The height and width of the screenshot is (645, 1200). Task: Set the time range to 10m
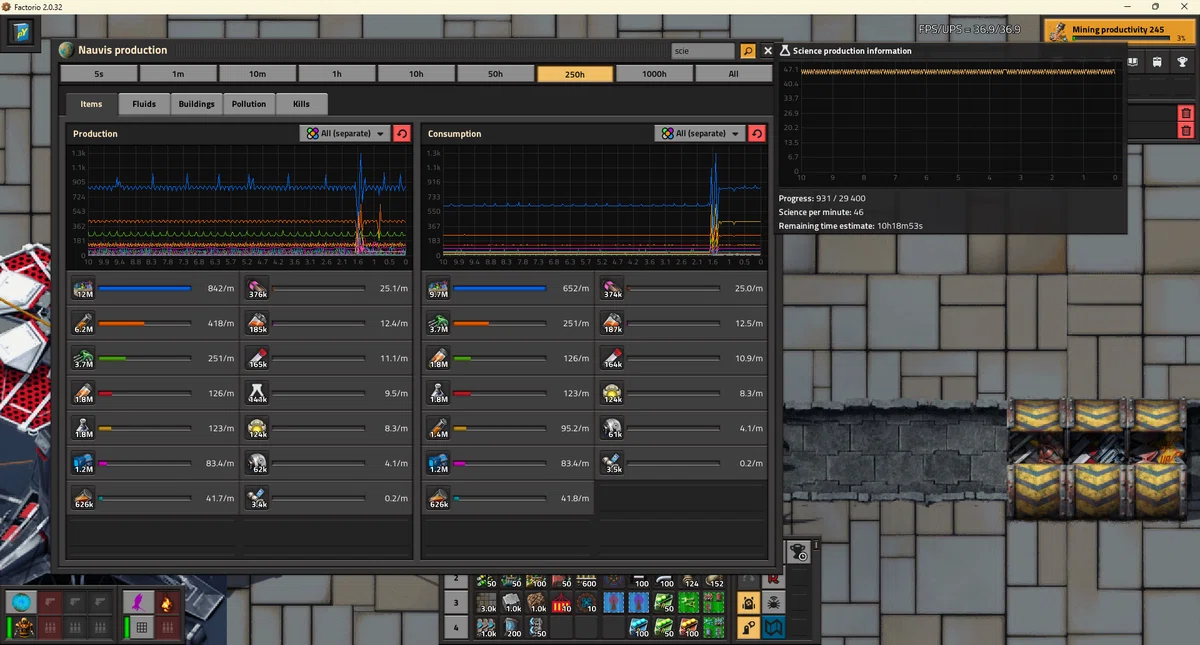pyautogui.click(x=258, y=74)
